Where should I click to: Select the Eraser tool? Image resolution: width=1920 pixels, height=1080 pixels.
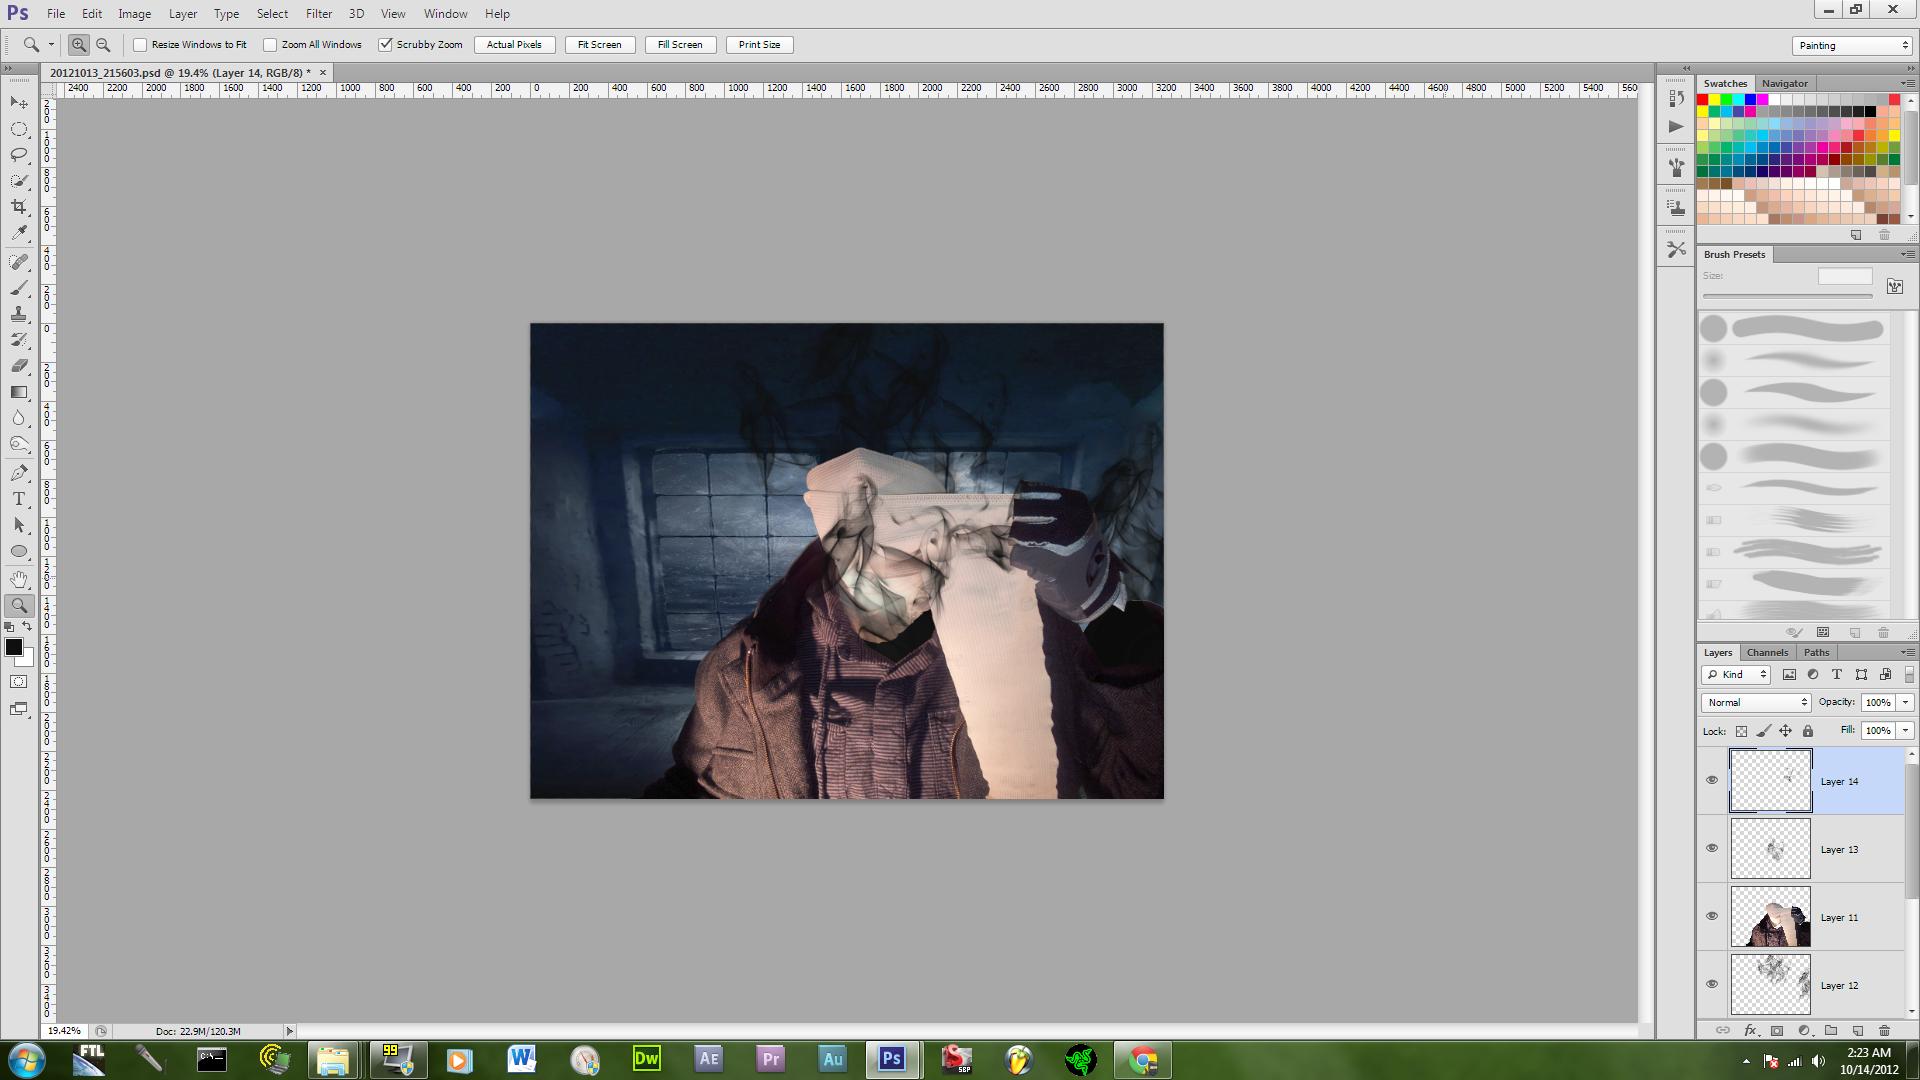coord(19,366)
